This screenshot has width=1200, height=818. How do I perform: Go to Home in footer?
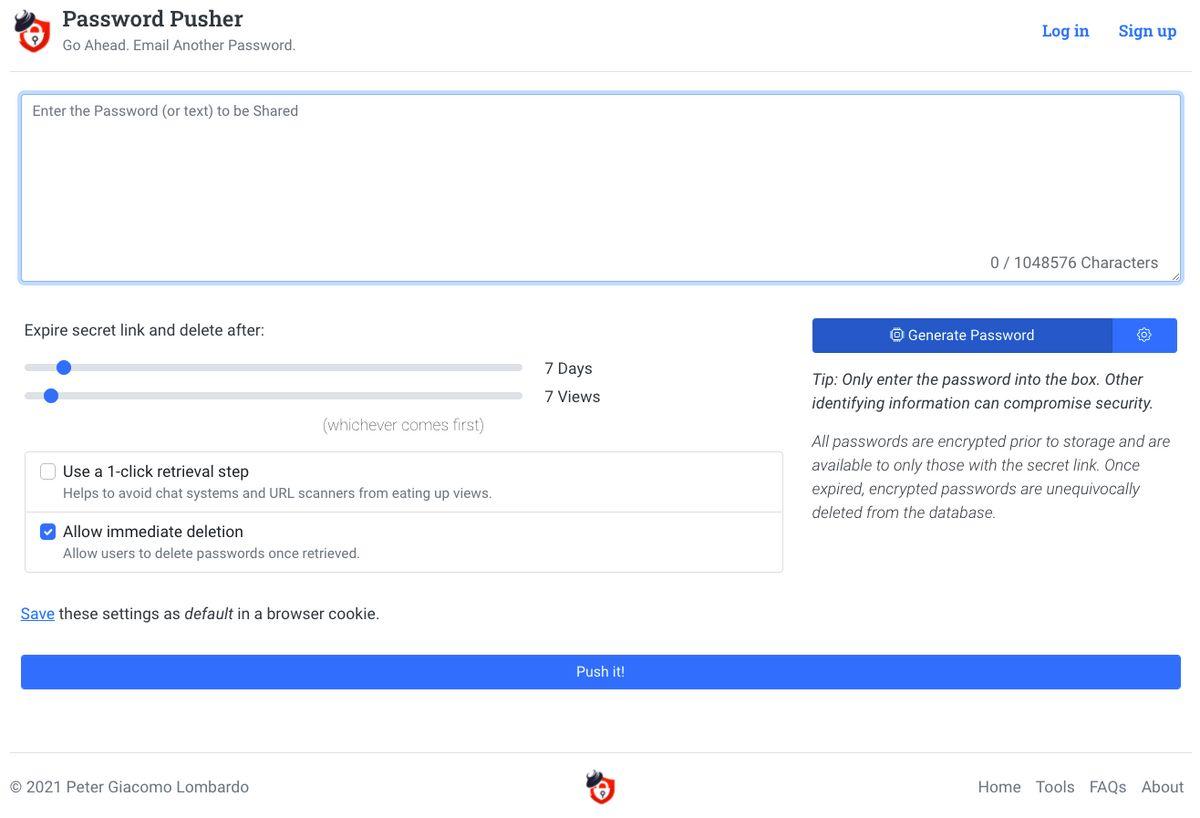click(999, 787)
